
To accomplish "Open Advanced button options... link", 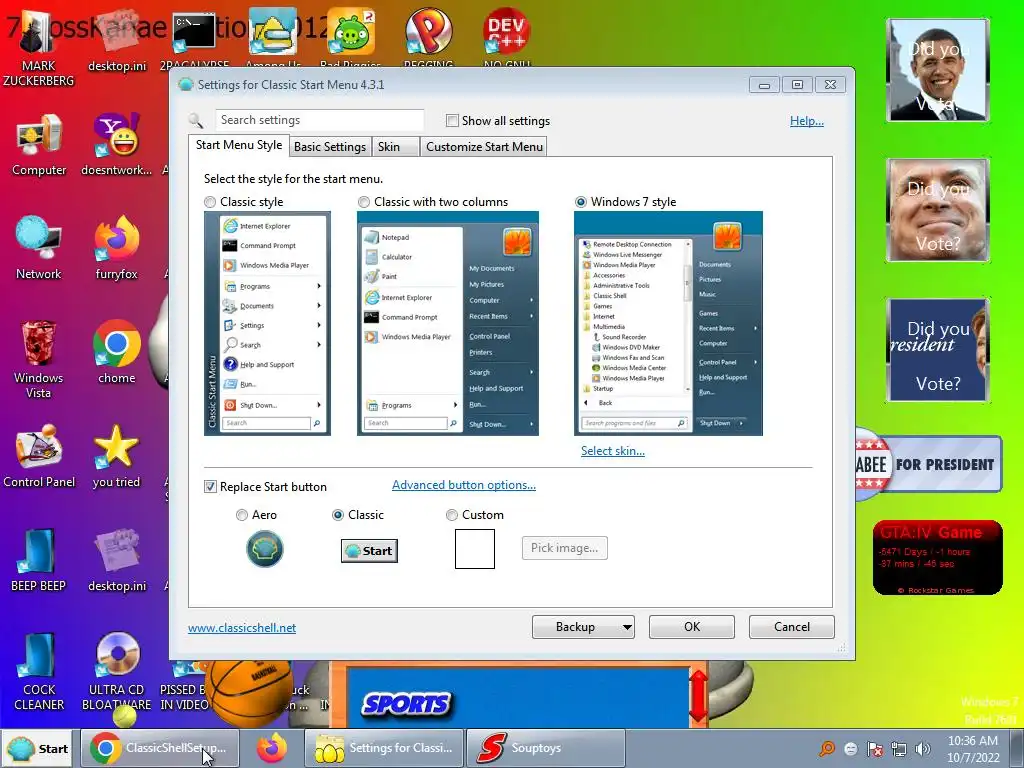I will pyautogui.click(x=464, y=485).
